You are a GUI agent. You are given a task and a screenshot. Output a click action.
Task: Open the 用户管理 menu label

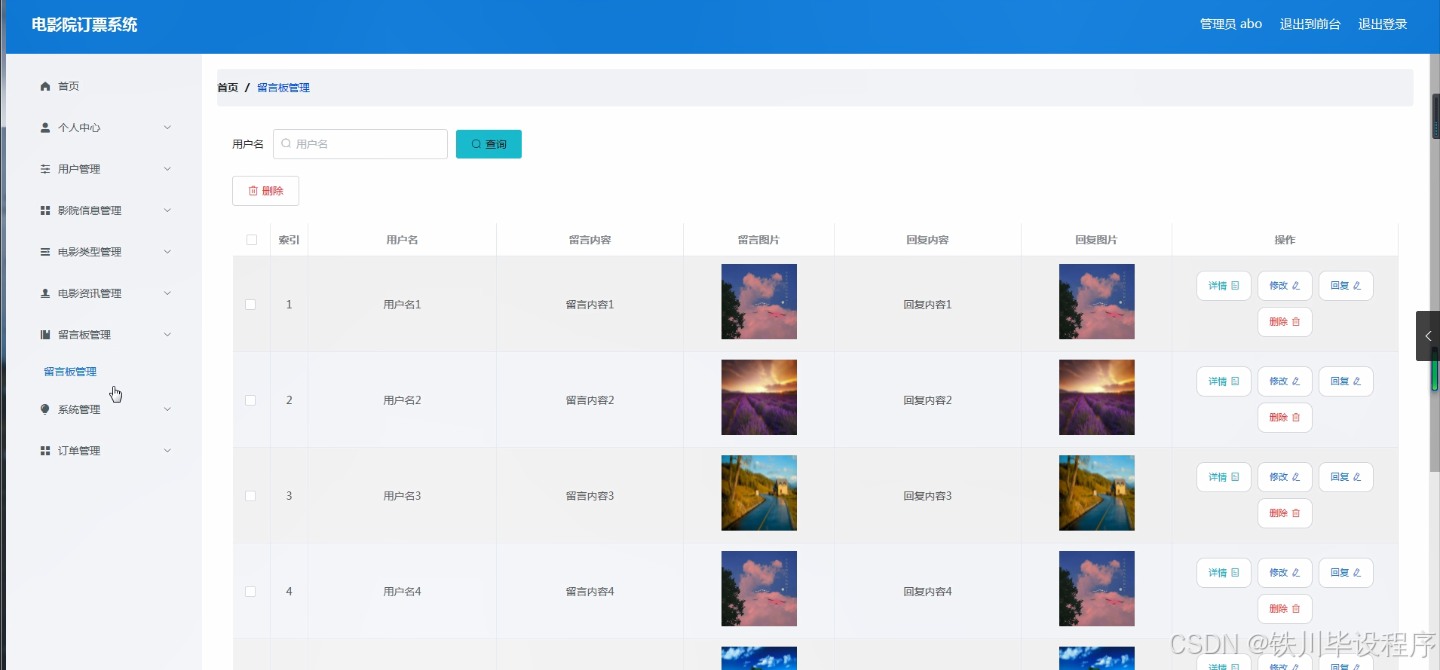coord(79,169)
